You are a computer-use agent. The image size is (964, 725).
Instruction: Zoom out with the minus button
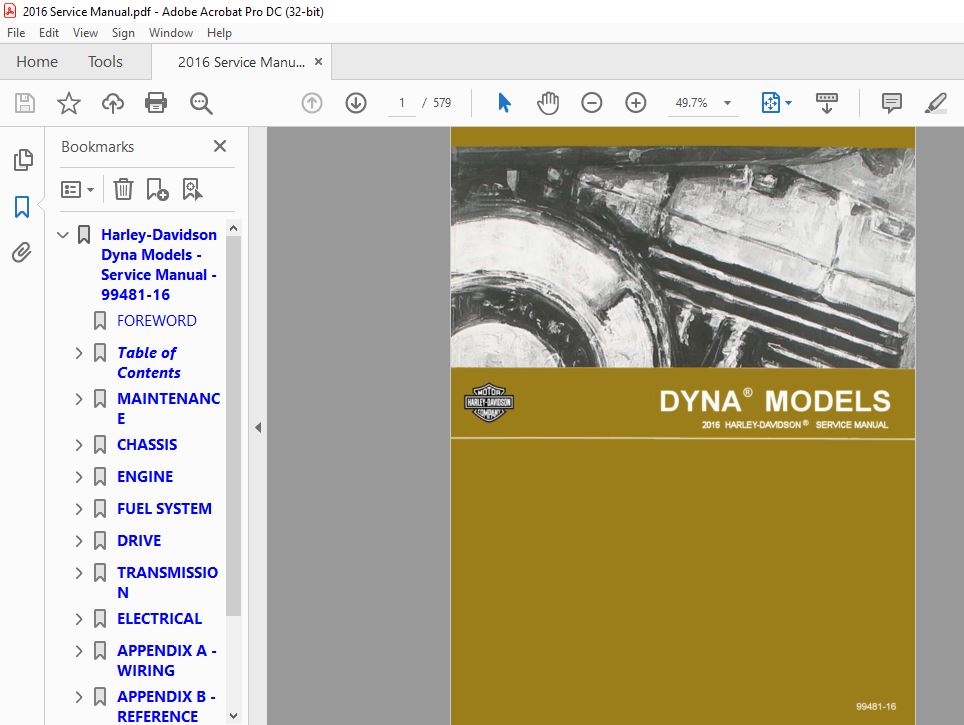pos(591,103)
